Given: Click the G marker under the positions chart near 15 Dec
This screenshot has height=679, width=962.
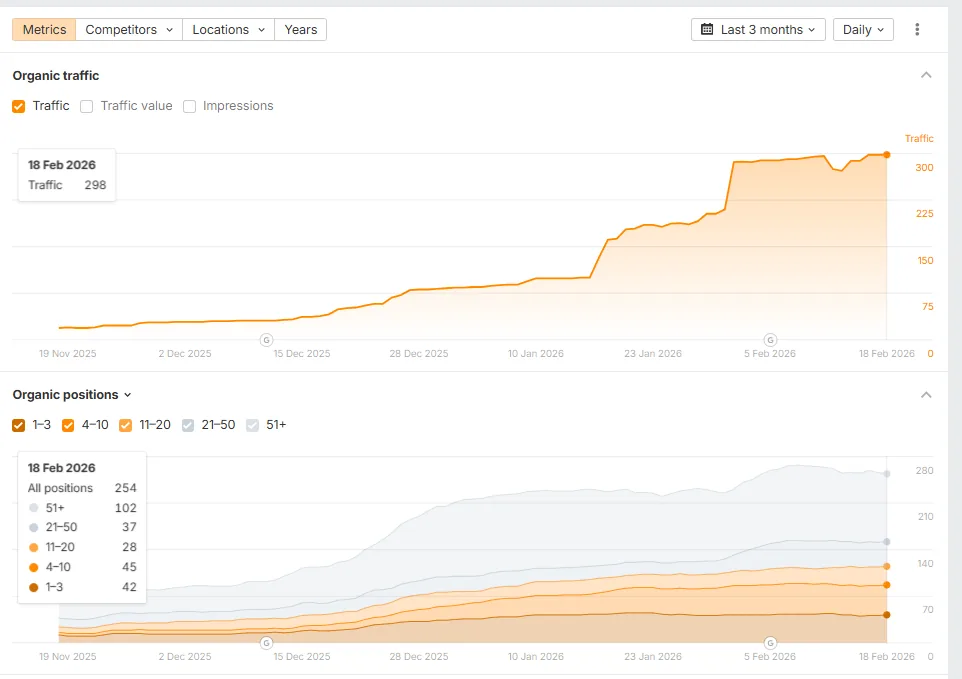Looking at the screenshot, I should point(266,643).
